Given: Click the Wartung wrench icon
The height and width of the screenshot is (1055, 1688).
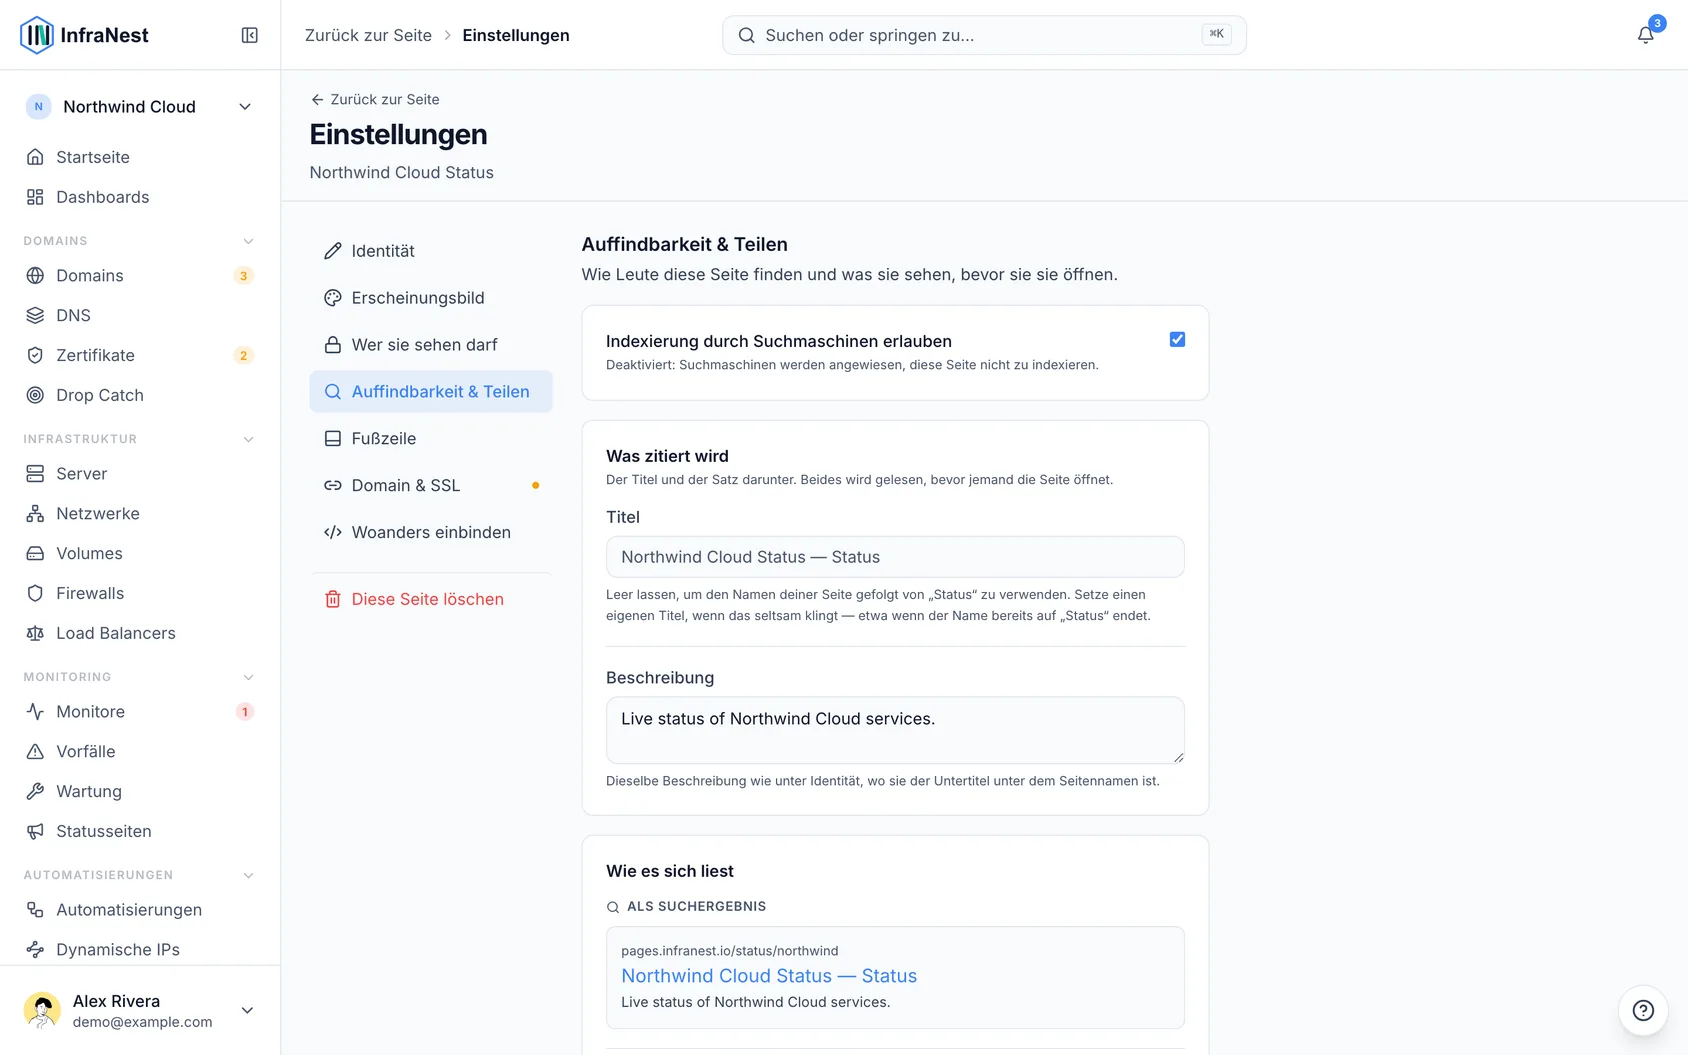Looking at the screenshot, I should [x=35, y=791].
